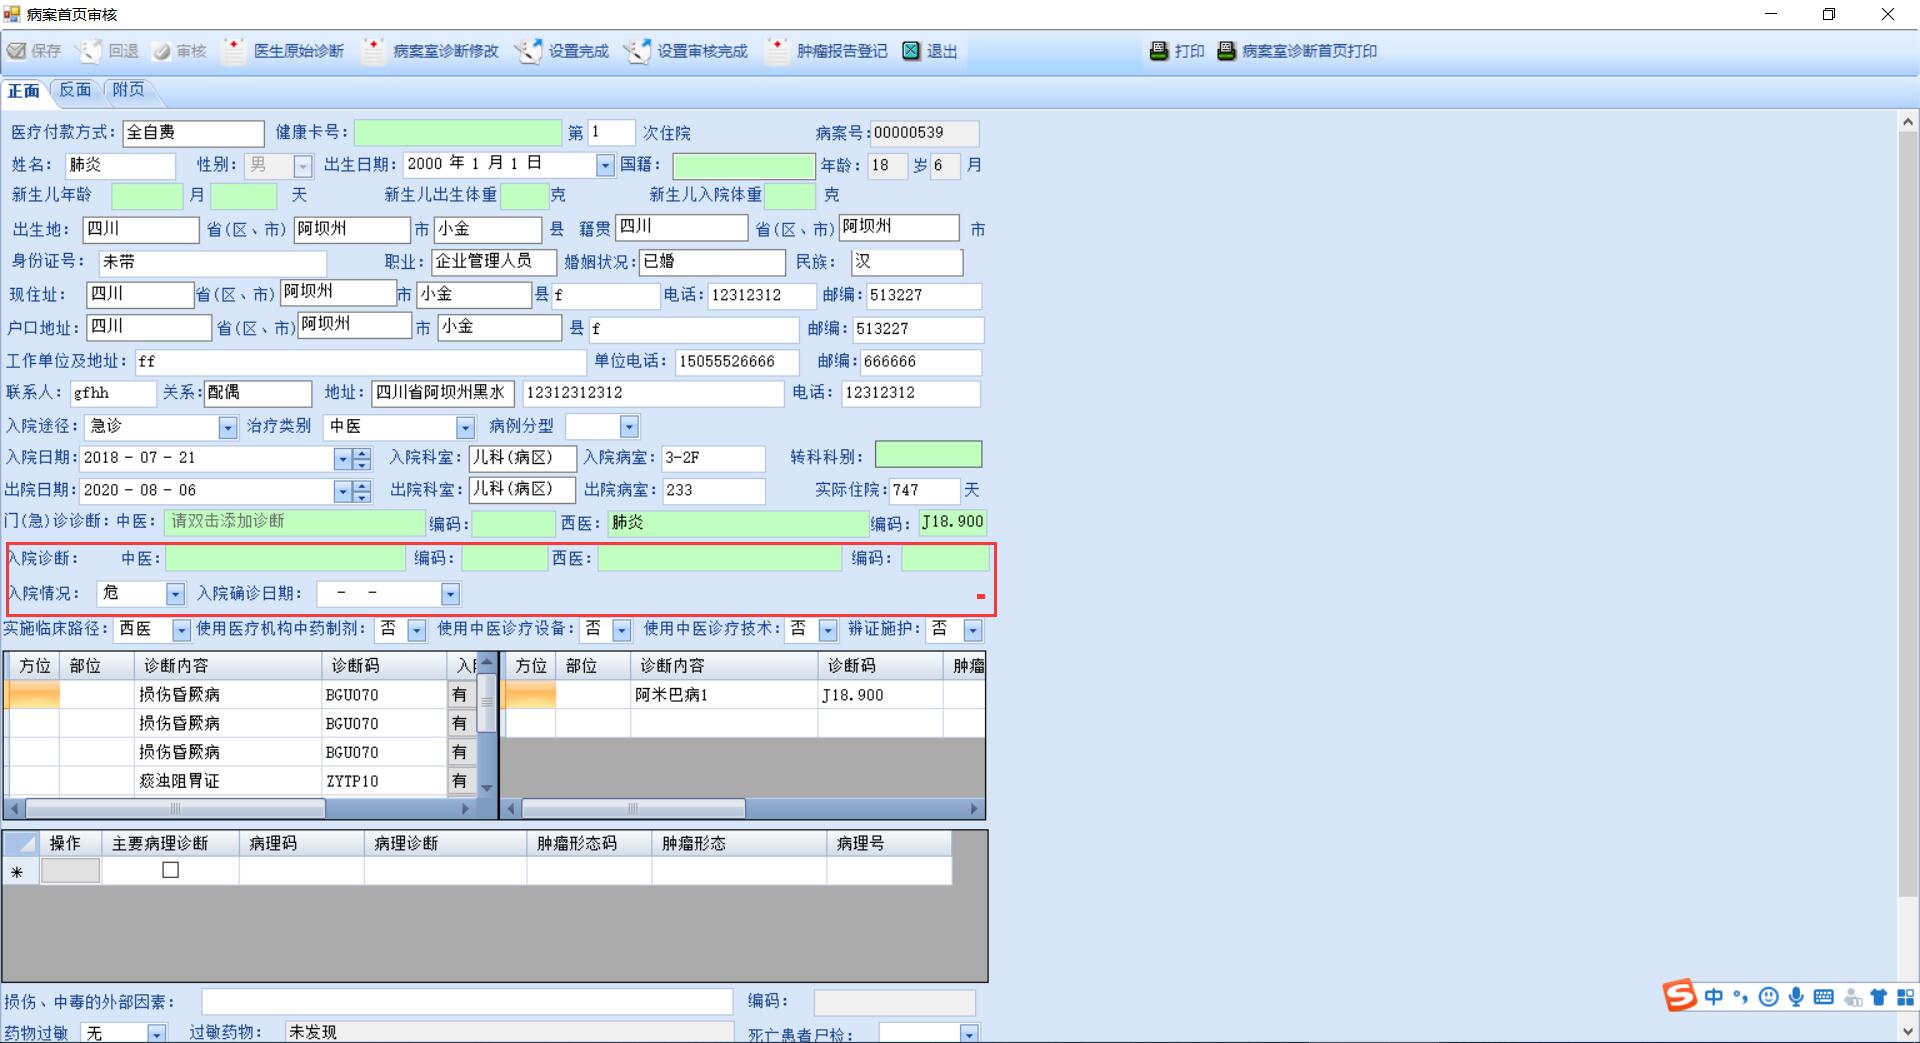Click 病案室诊断首页打印 button label
Image resolution: width=1920 pixels, height=1043 pixels.
click(x=1310, y=51)
